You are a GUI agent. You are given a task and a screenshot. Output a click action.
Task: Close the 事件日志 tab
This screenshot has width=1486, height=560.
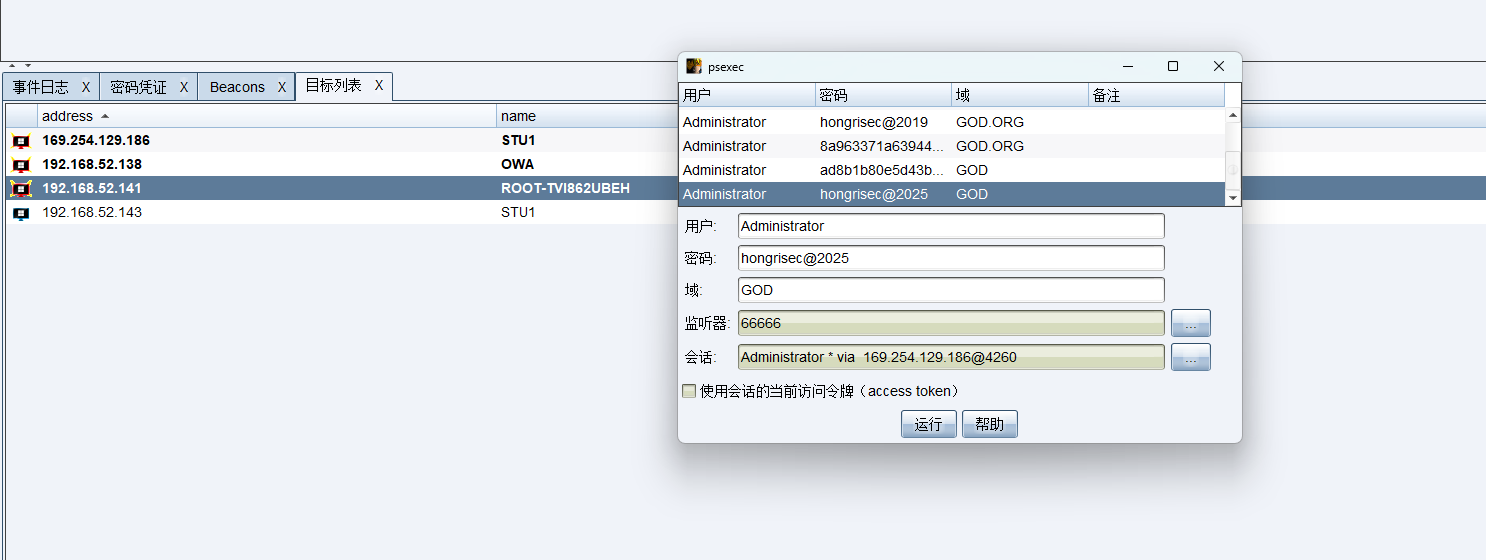coord(86,87)
